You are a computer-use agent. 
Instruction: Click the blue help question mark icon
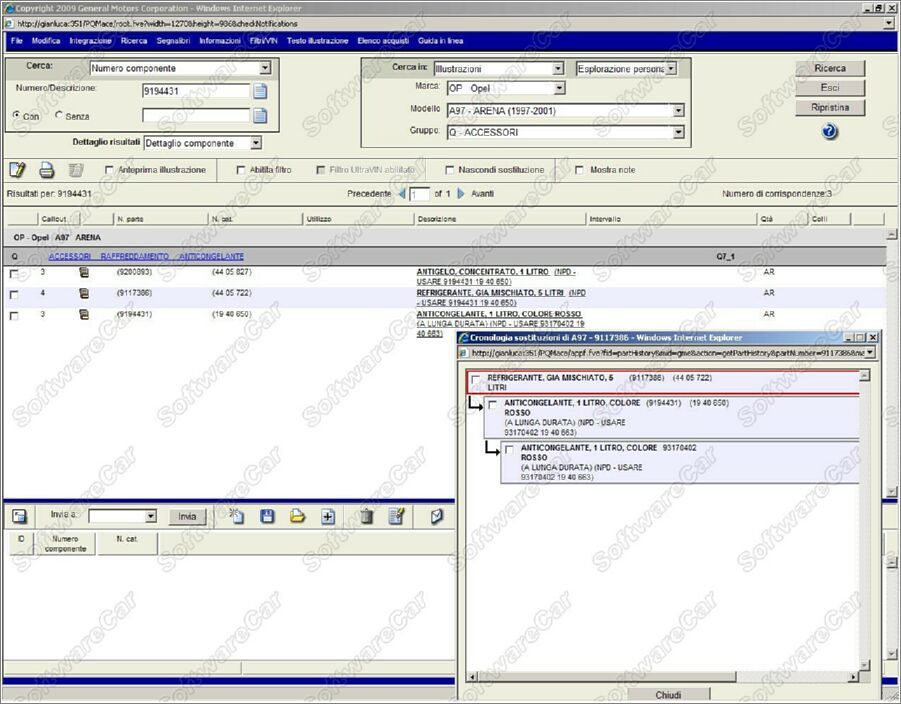[829, 132]
